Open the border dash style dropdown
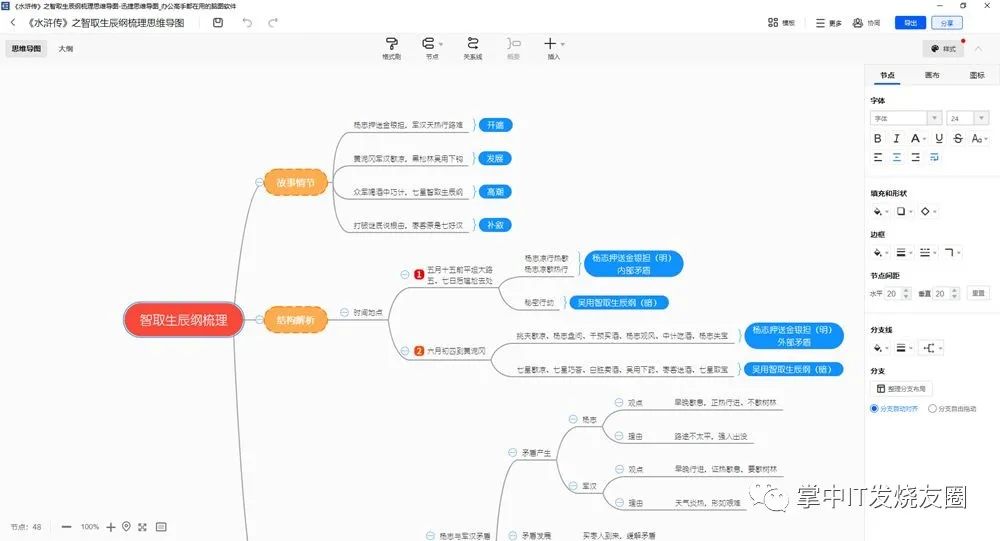 coord(927,253)
